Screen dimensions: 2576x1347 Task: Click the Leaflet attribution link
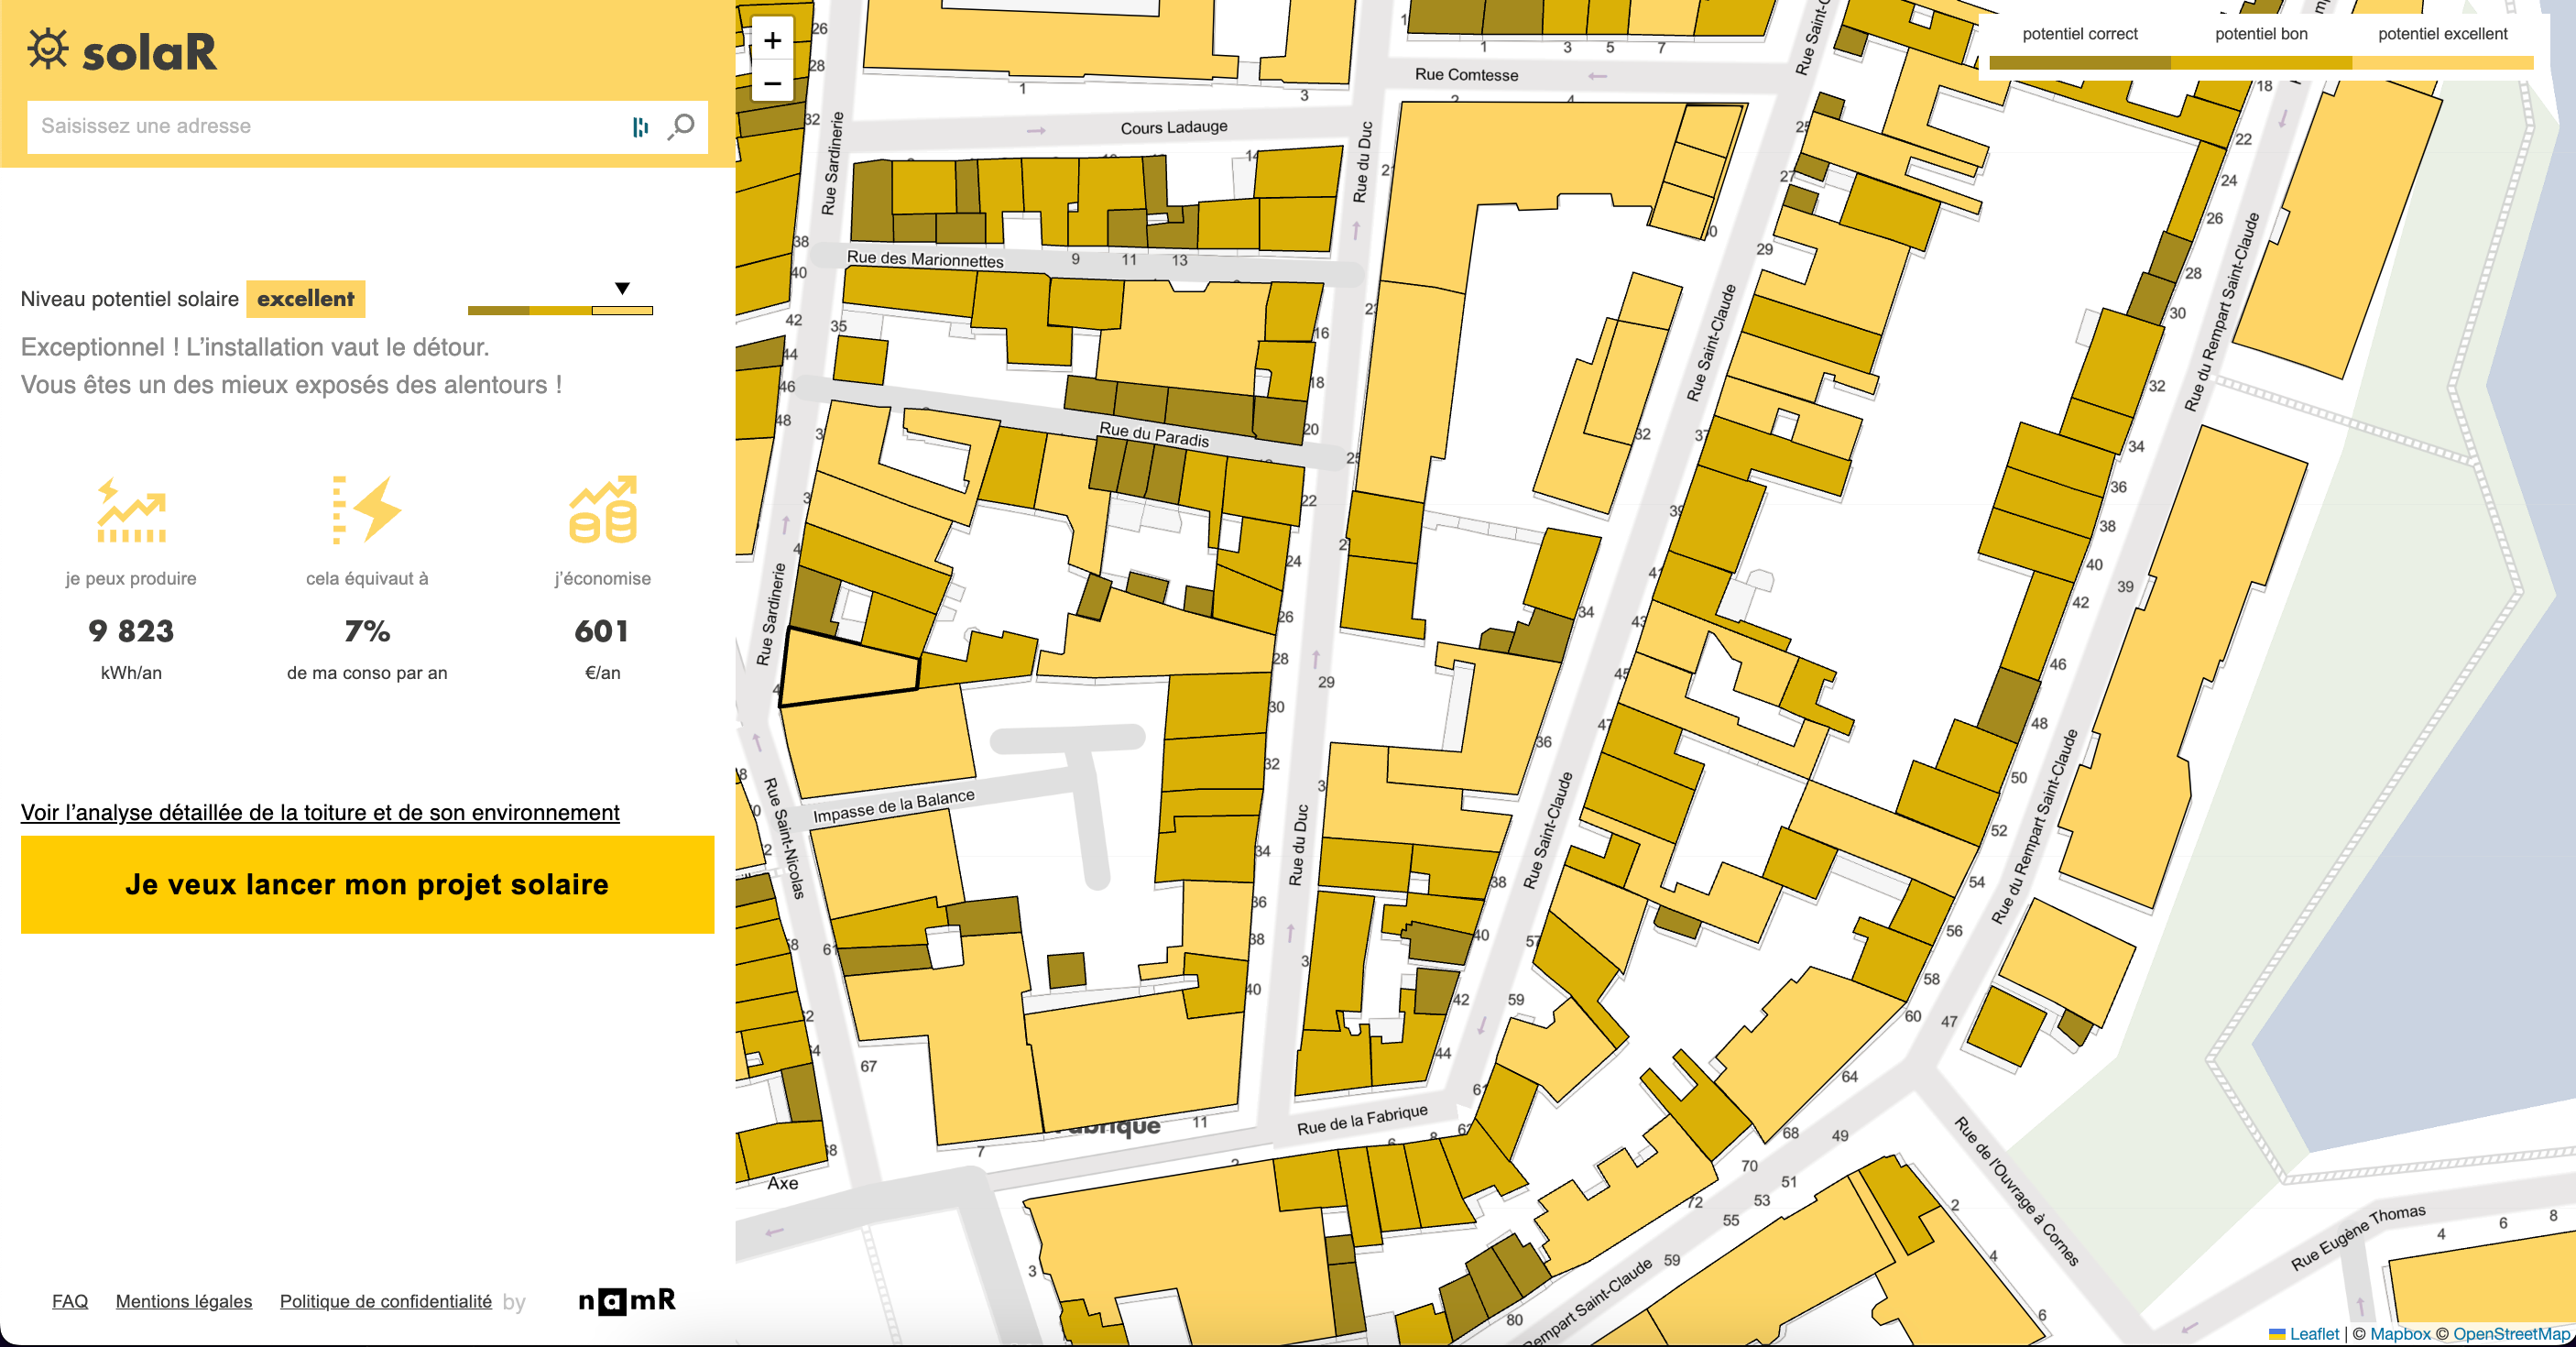(2313, 1334)
